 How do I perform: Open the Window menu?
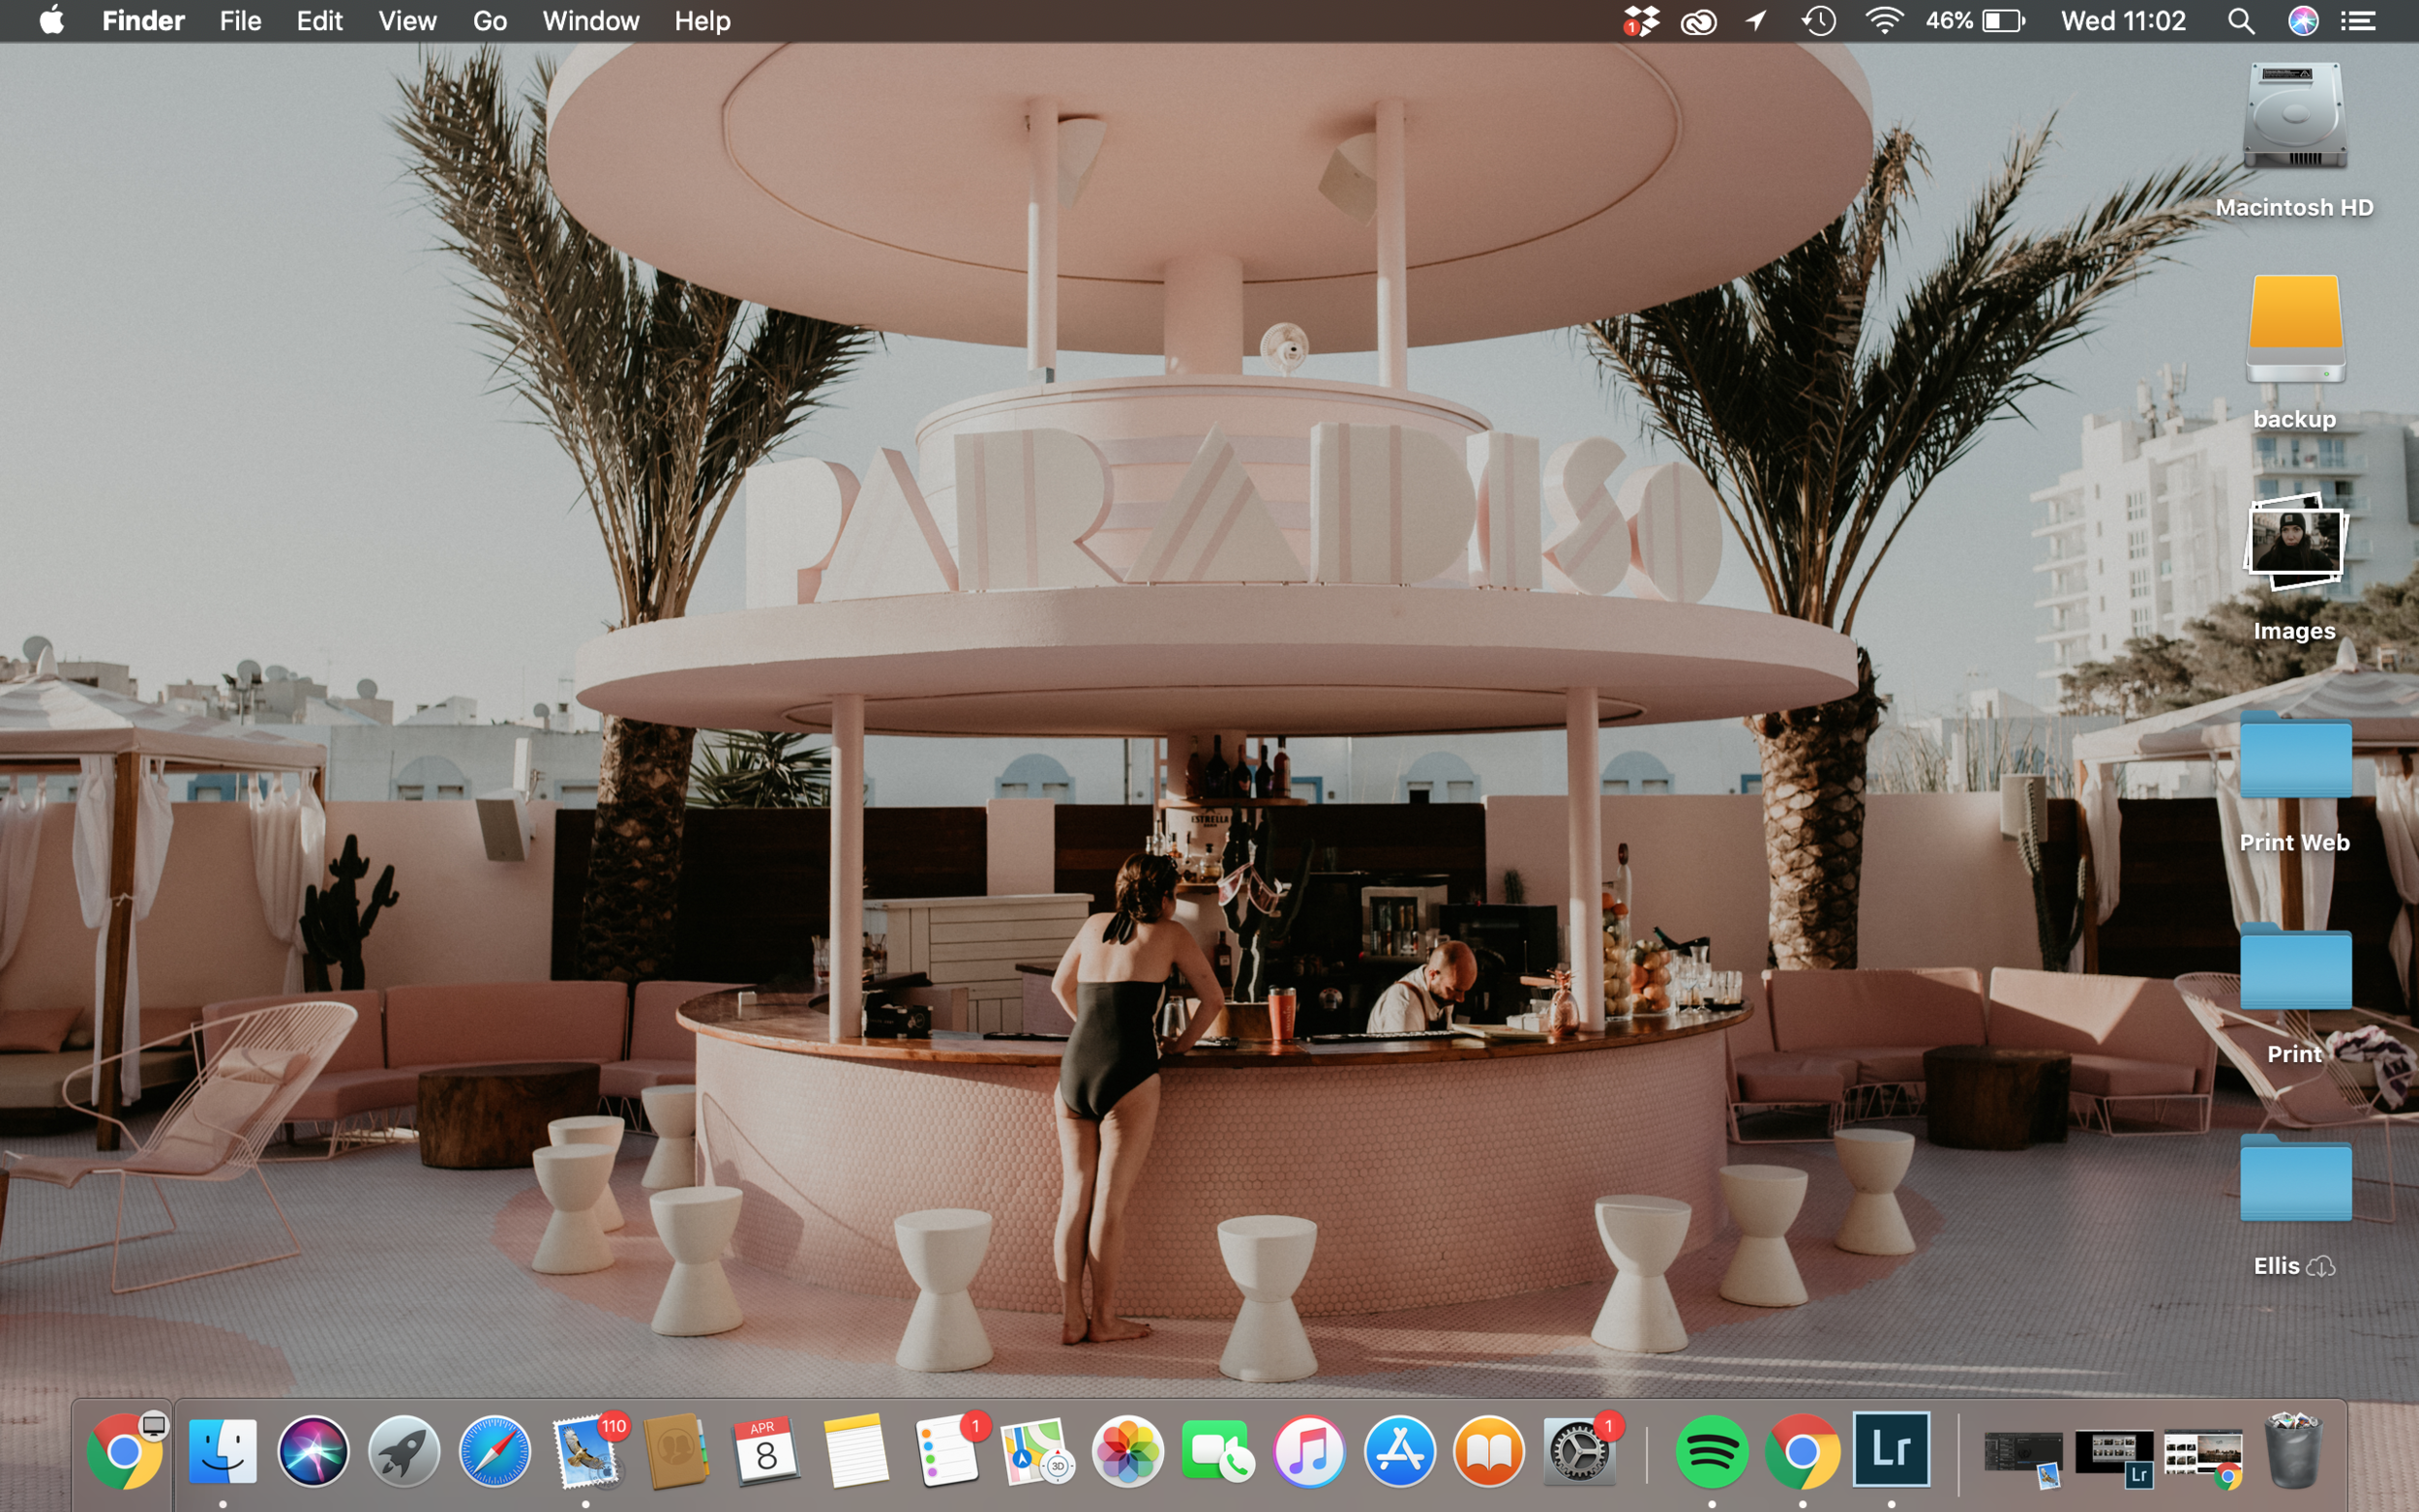click(590, 21)
